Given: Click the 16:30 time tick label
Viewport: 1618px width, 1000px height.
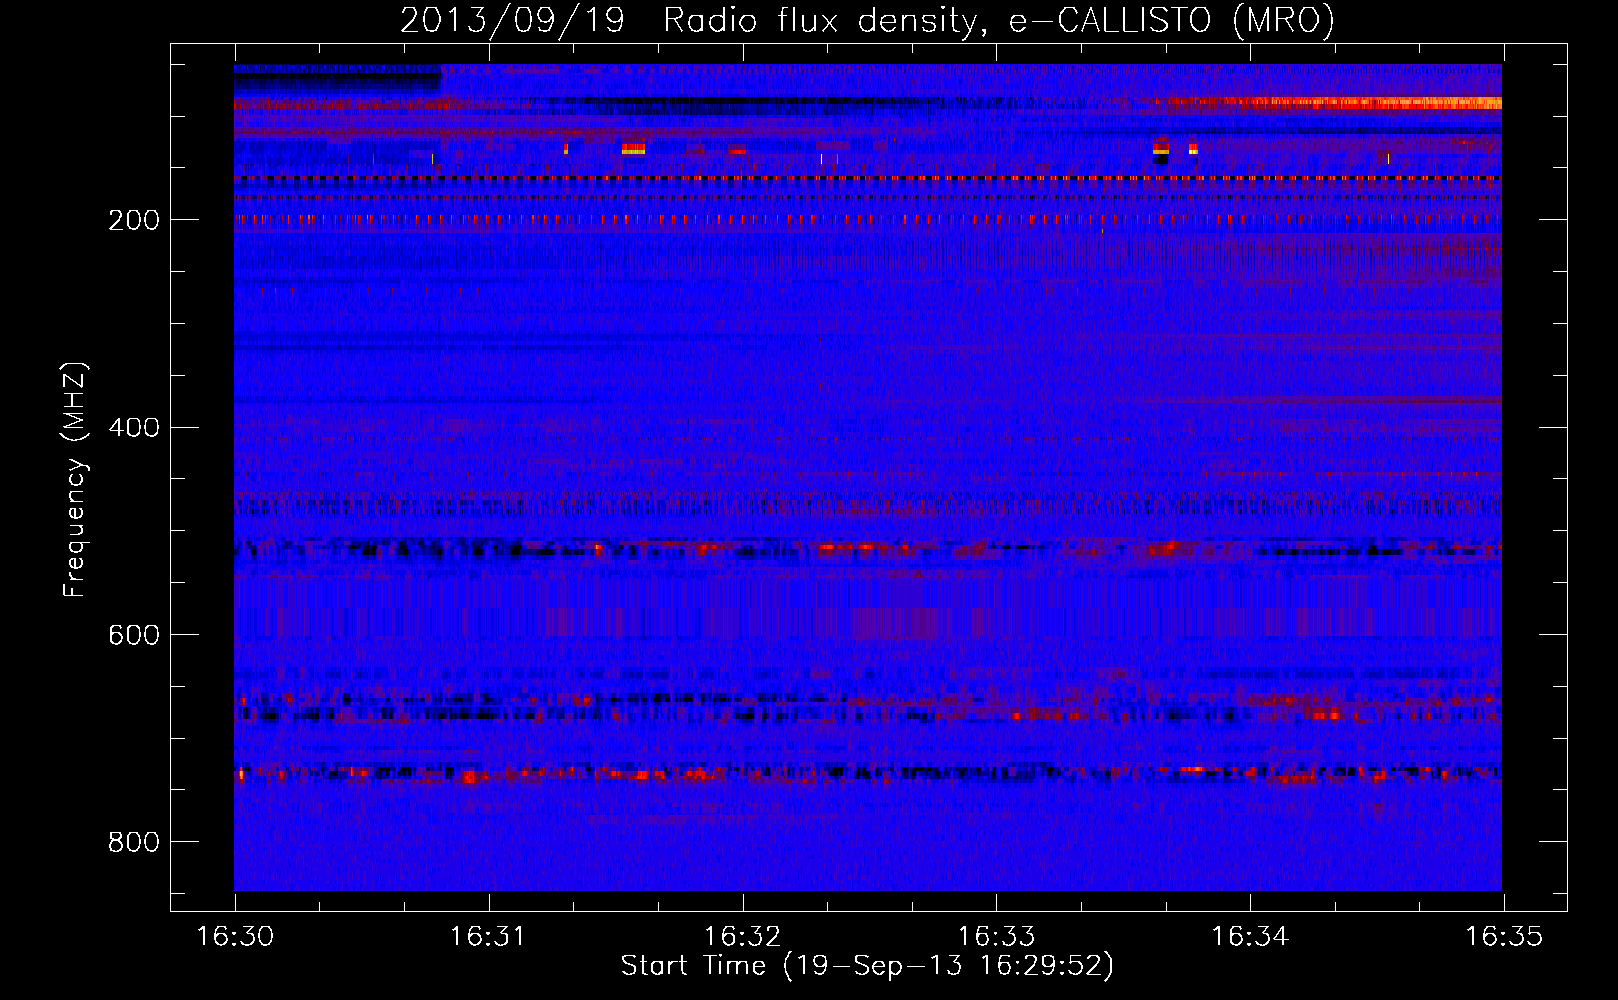Looking at the screenshot, I should pyautogui.click(x=235, y=937).
